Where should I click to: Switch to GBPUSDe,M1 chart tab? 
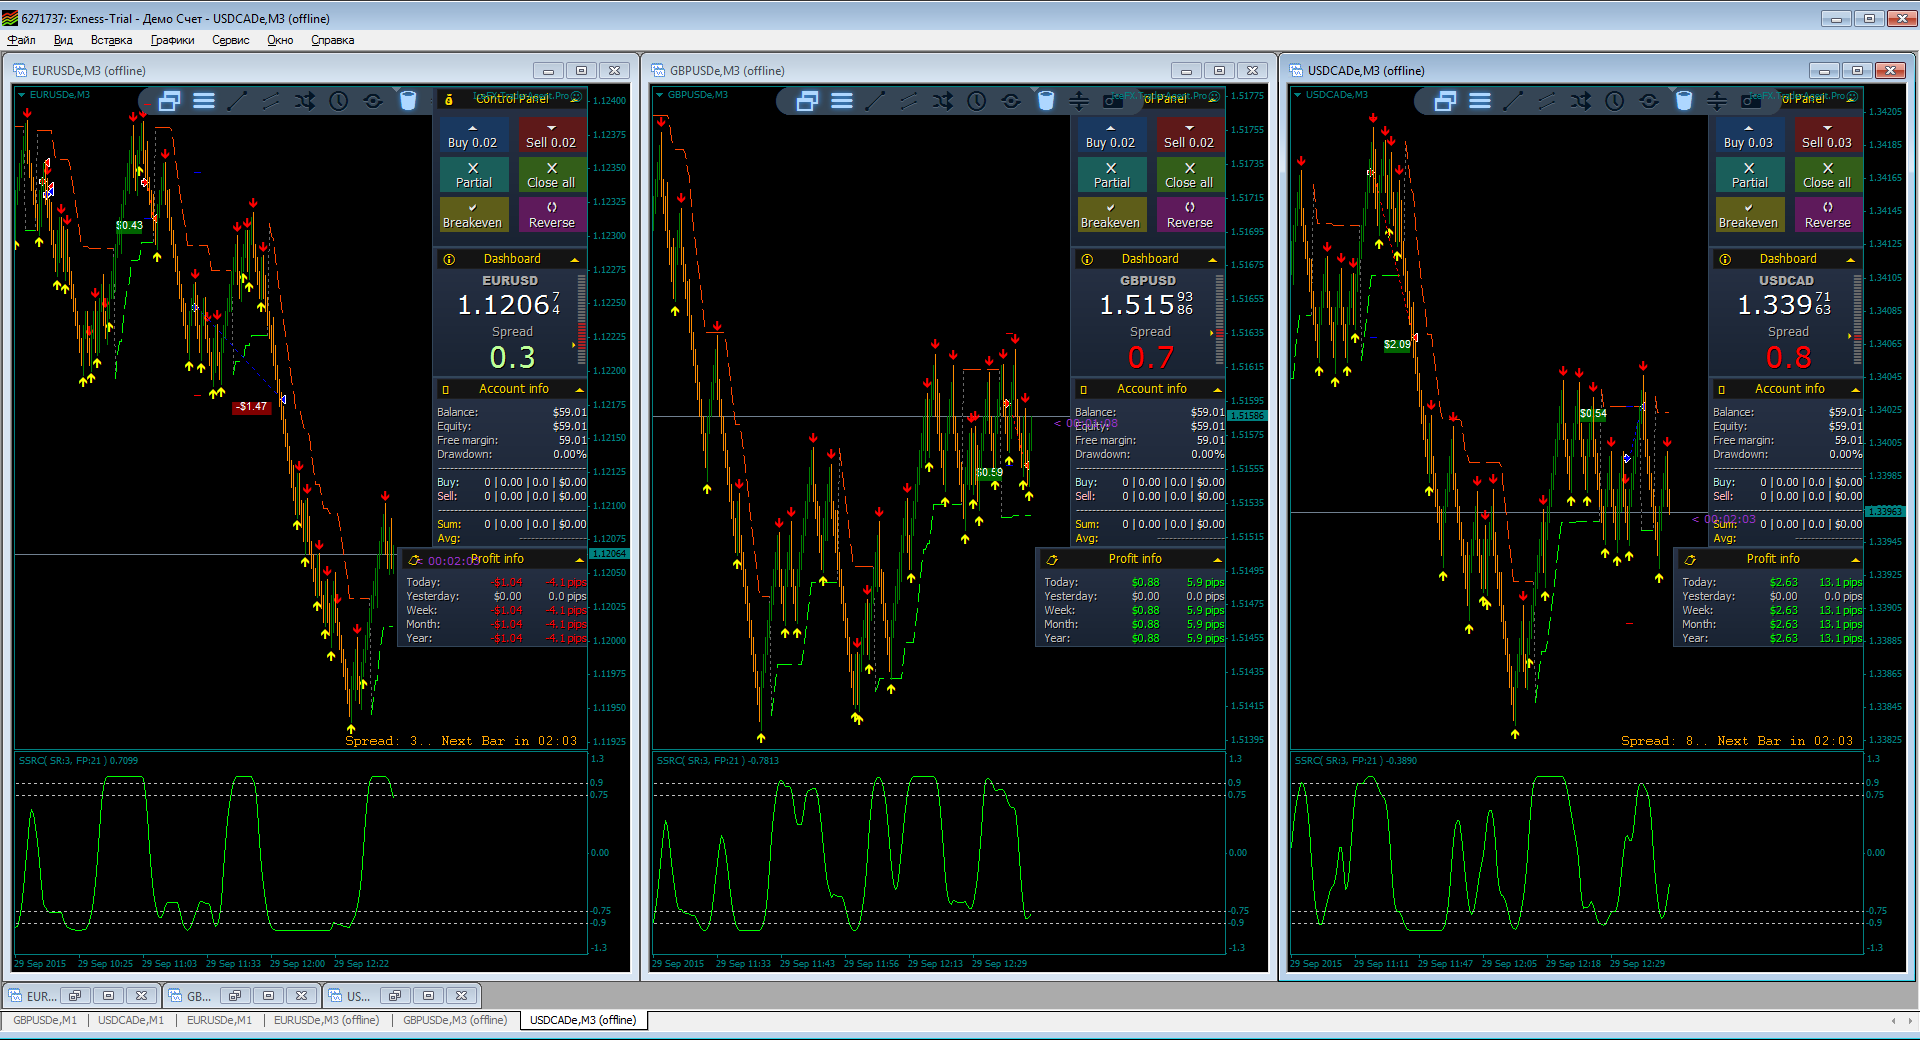[45, 1020]
